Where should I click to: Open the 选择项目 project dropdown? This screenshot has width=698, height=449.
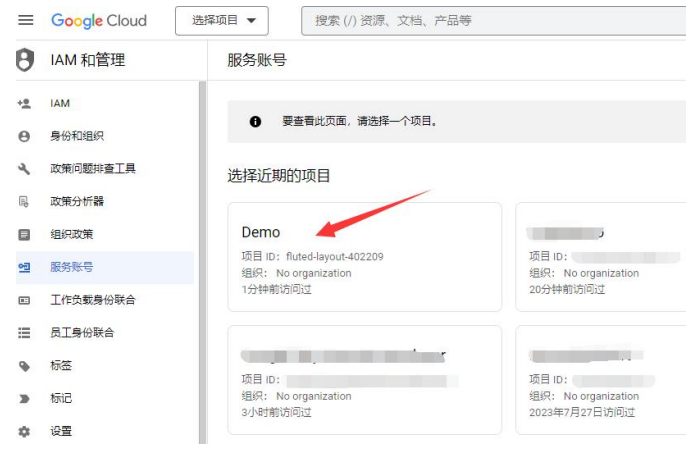point(223,20)
